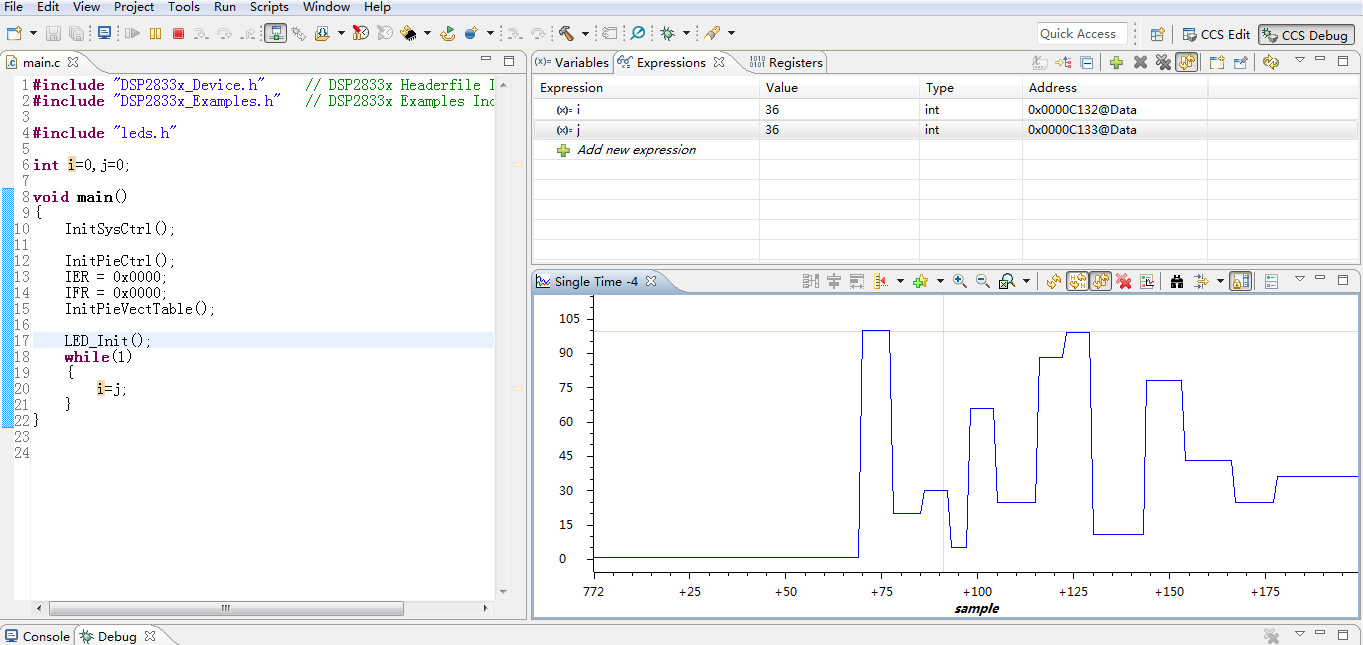Open the CPU Reset dropdown arrow

427,33
